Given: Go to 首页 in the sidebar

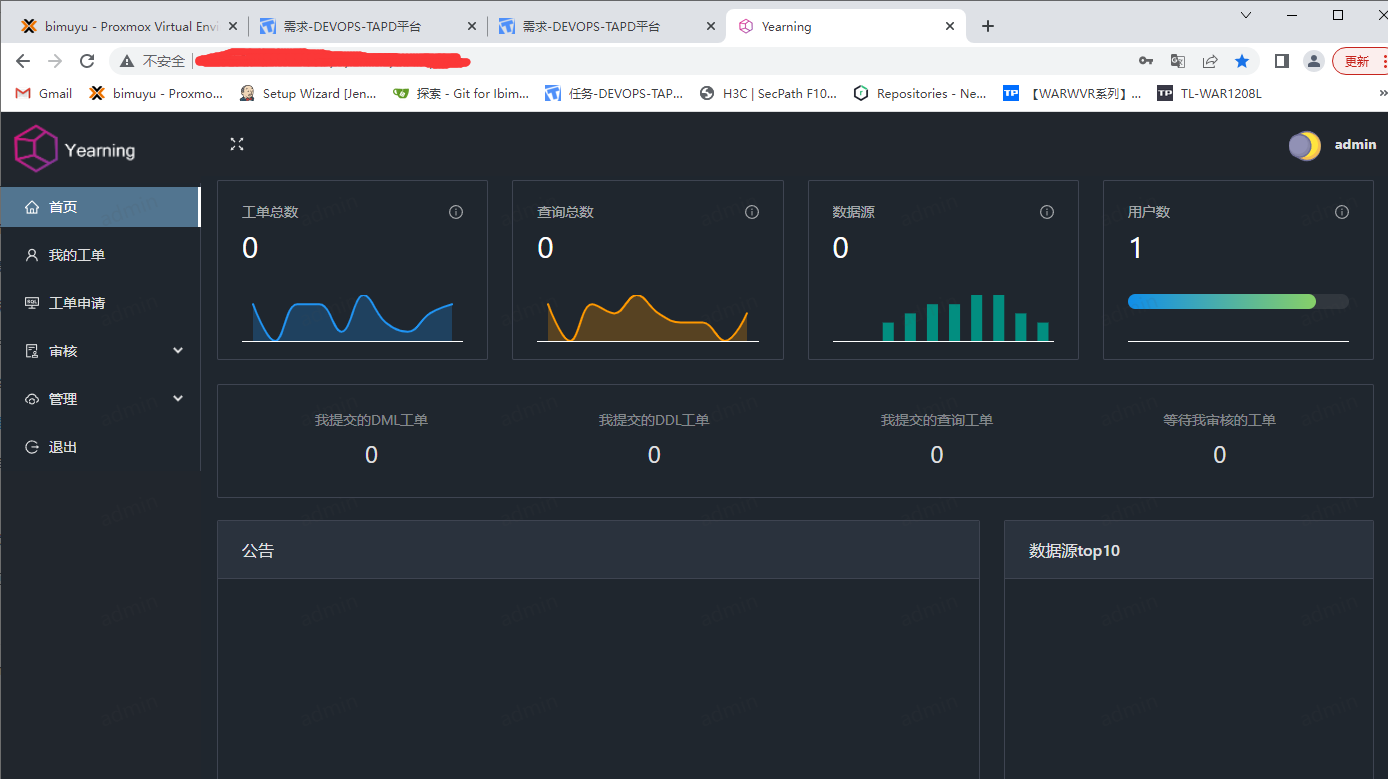Looking at the screenshot, I should point(100,207).
